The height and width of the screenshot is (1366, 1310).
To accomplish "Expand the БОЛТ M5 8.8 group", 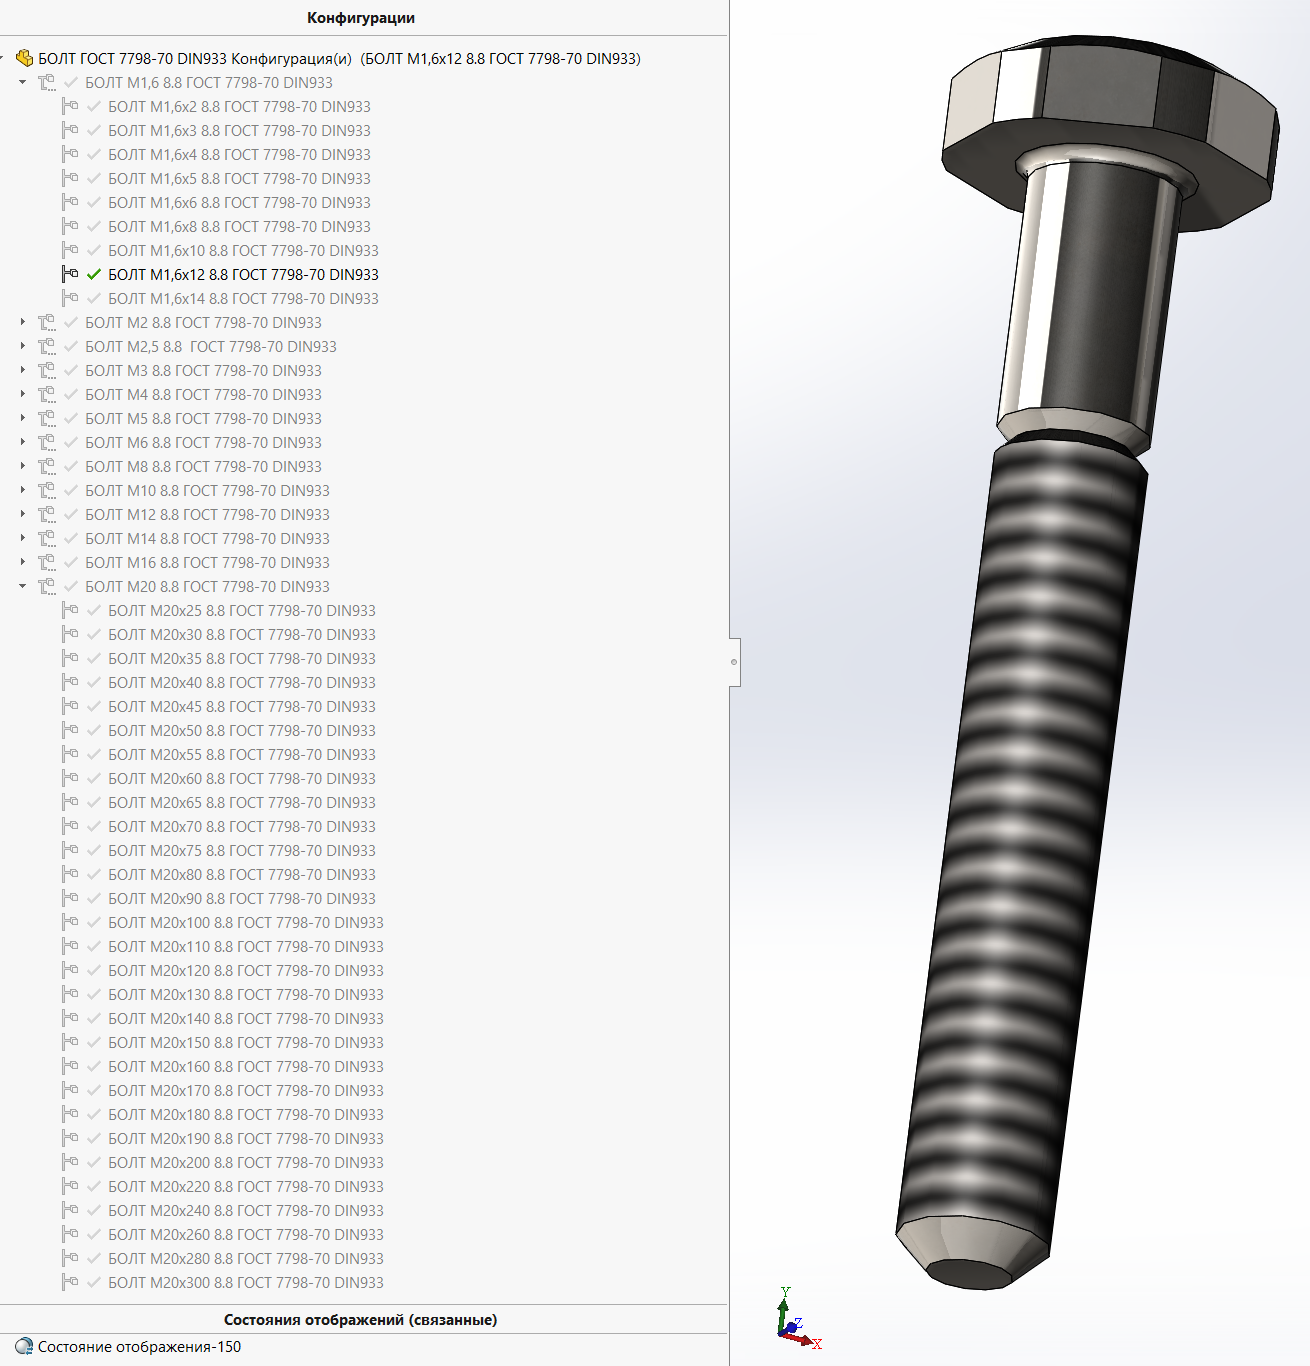I will click(x=22, y=418).
